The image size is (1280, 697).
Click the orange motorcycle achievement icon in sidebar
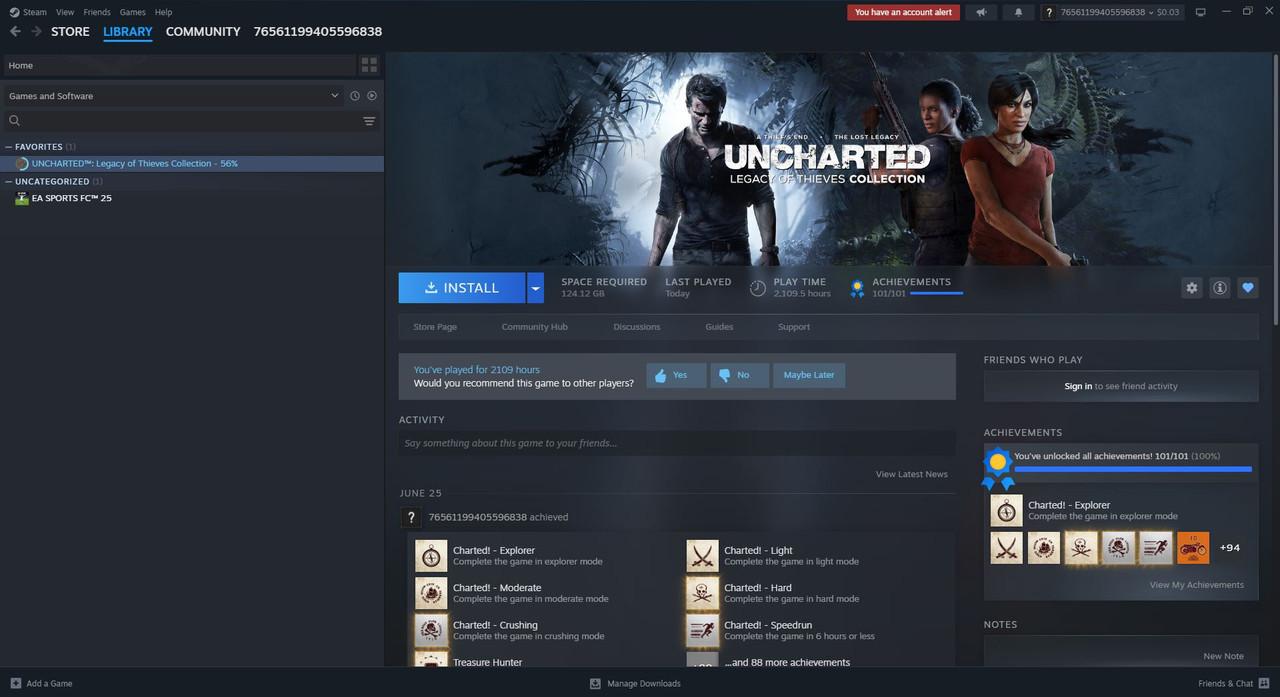point(1193,548)
